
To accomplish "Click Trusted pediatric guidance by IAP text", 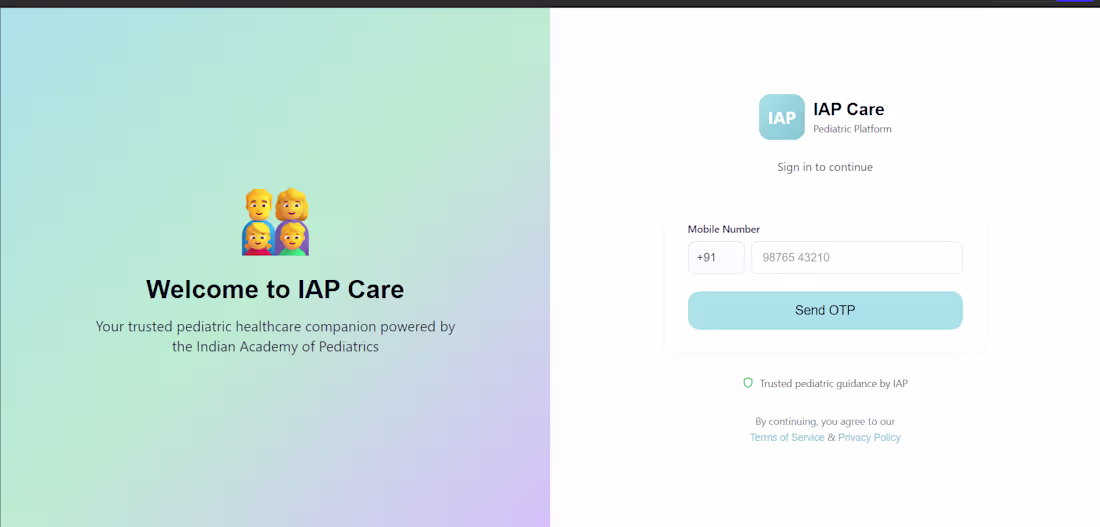I will [x=833, y=384].
